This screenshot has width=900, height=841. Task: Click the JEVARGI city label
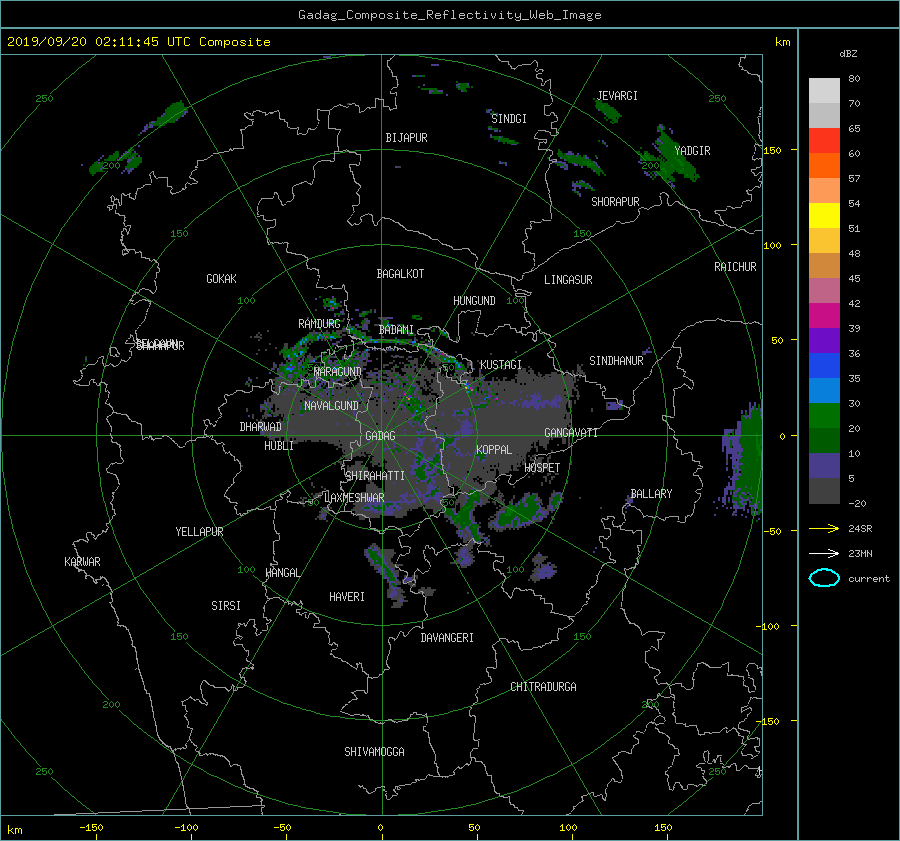tap(617, 96)
